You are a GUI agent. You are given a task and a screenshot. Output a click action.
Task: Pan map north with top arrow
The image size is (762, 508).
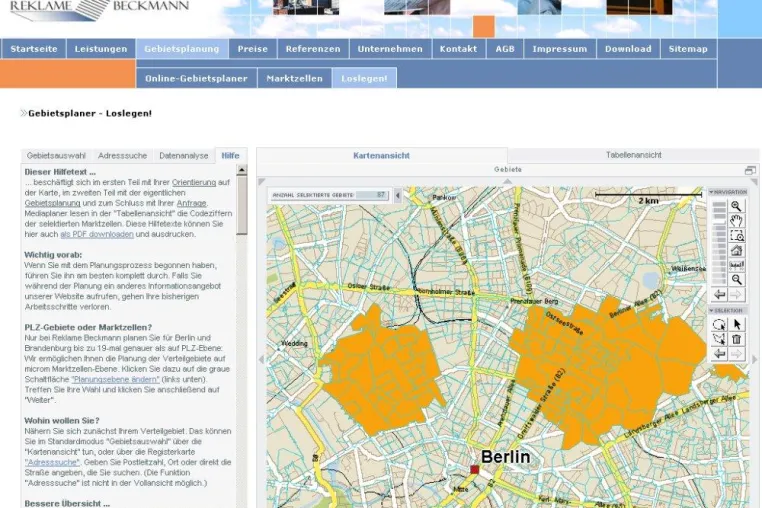(x=507, y=181)
